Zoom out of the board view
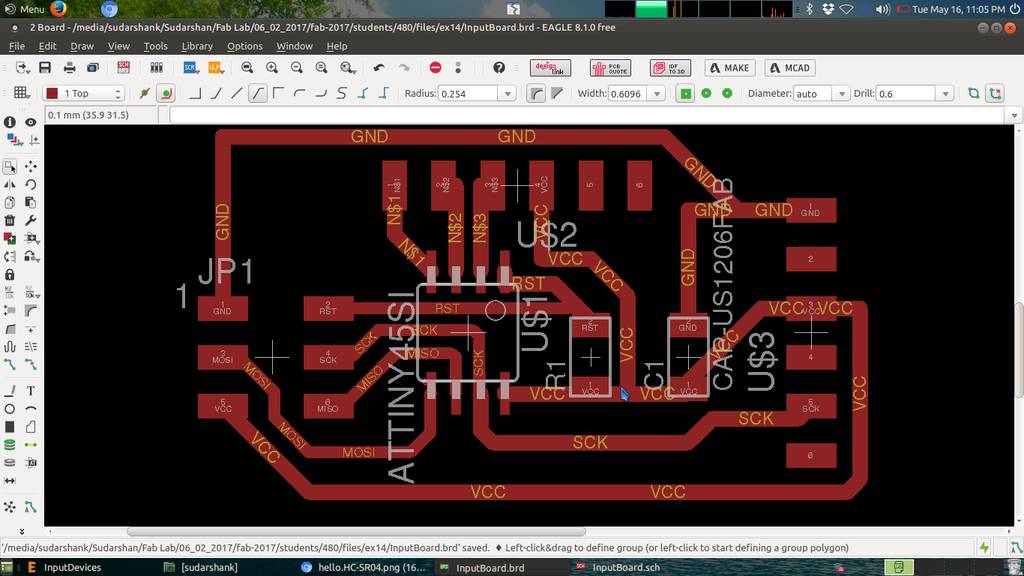This screenshot has width=1024, height=576. point(296,67)
